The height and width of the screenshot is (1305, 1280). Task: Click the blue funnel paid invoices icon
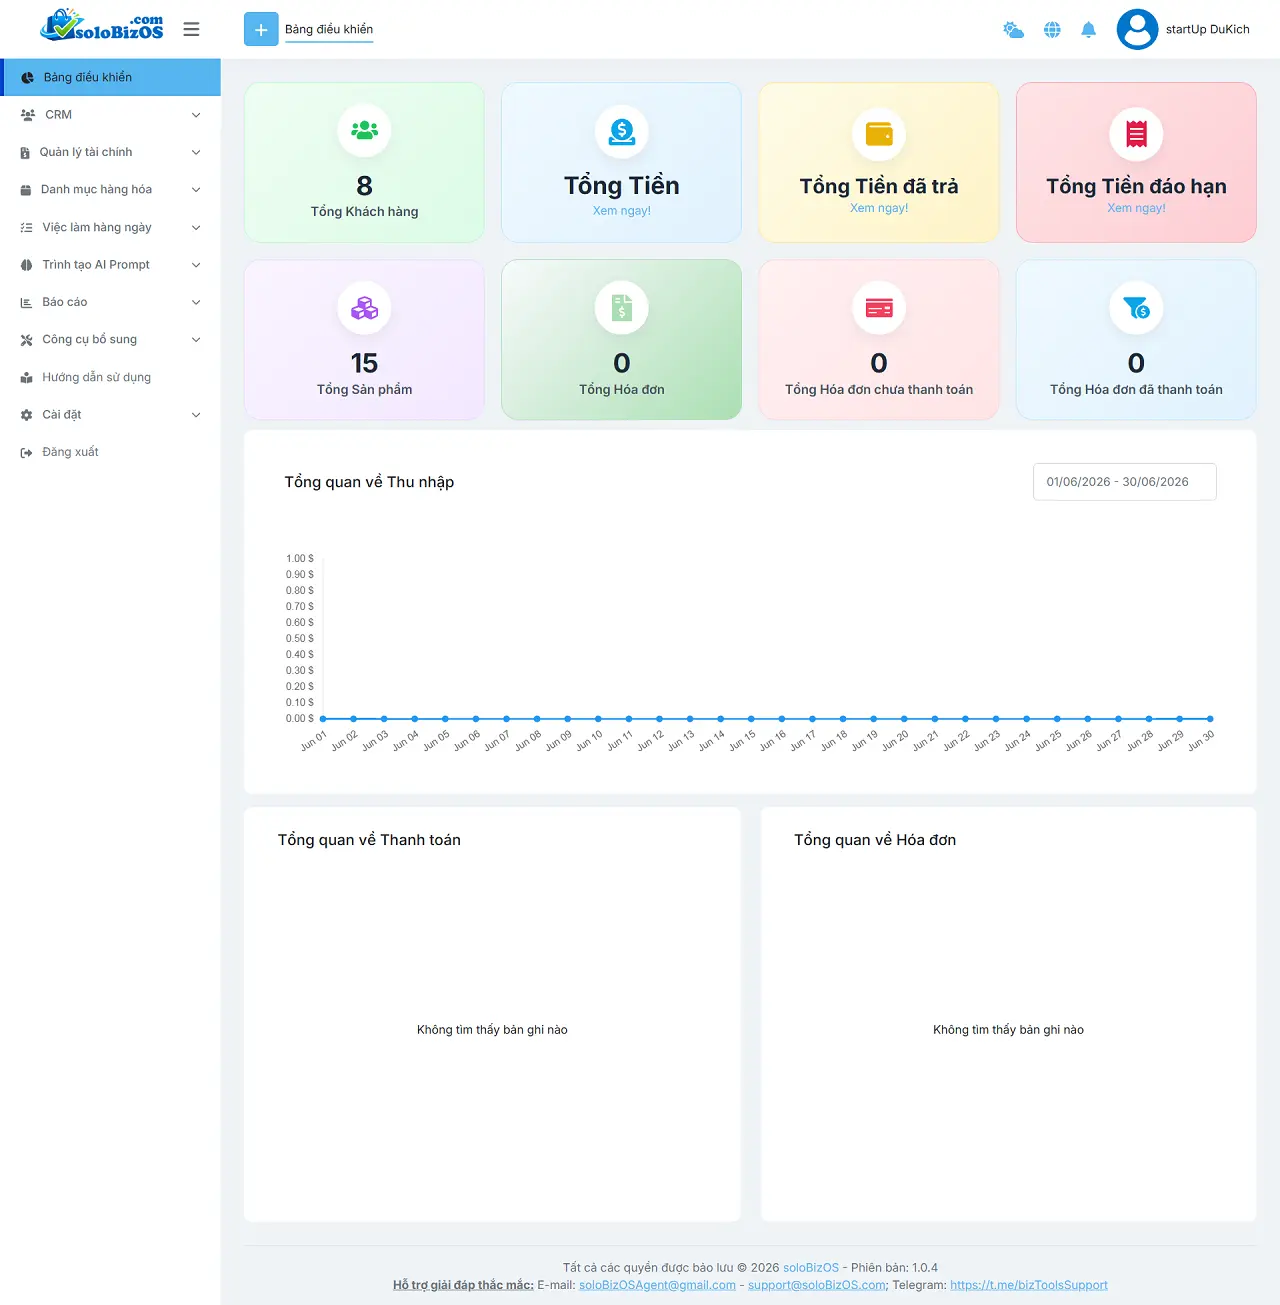click(1136, 308)
